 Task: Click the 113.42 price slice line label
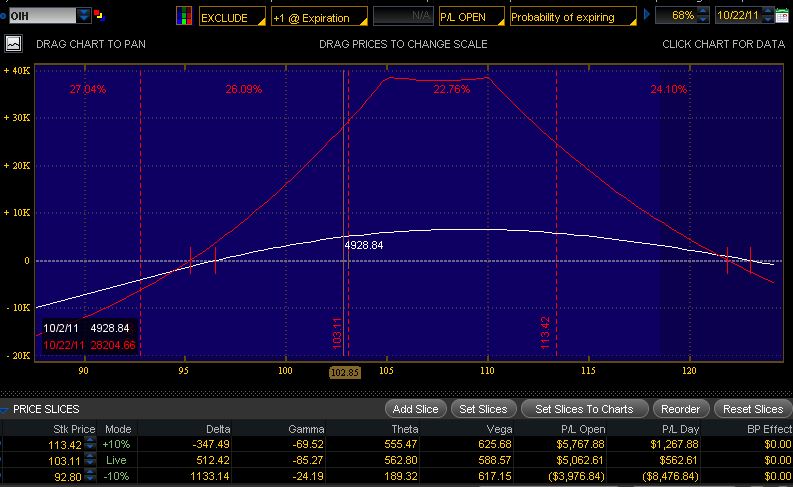click(x=545, y=332)
